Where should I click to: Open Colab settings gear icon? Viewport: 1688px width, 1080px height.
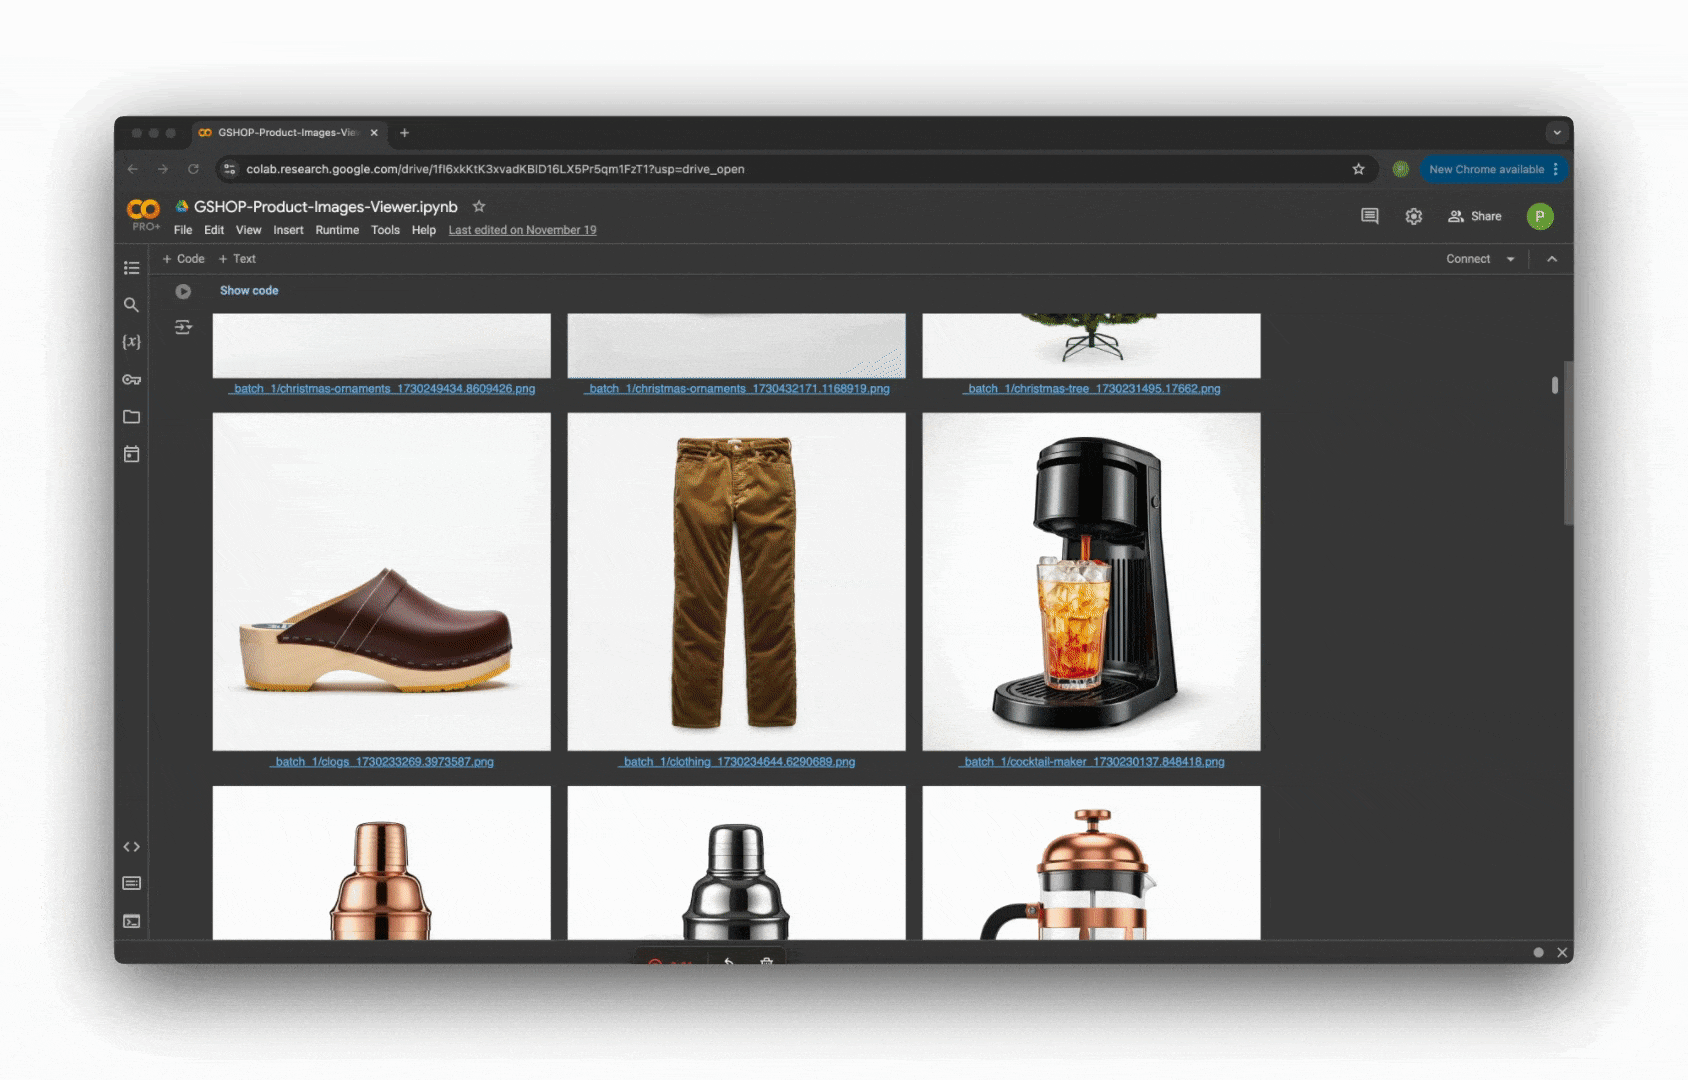(1413, 216)
